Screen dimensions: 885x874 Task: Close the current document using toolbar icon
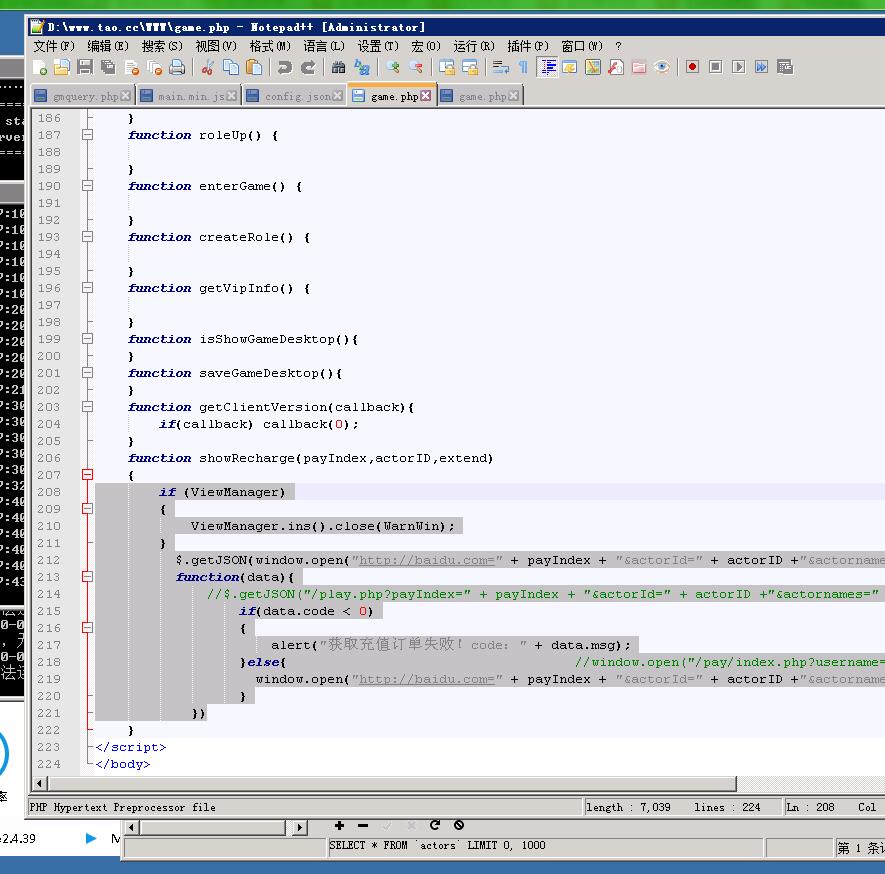click(132, 68)
